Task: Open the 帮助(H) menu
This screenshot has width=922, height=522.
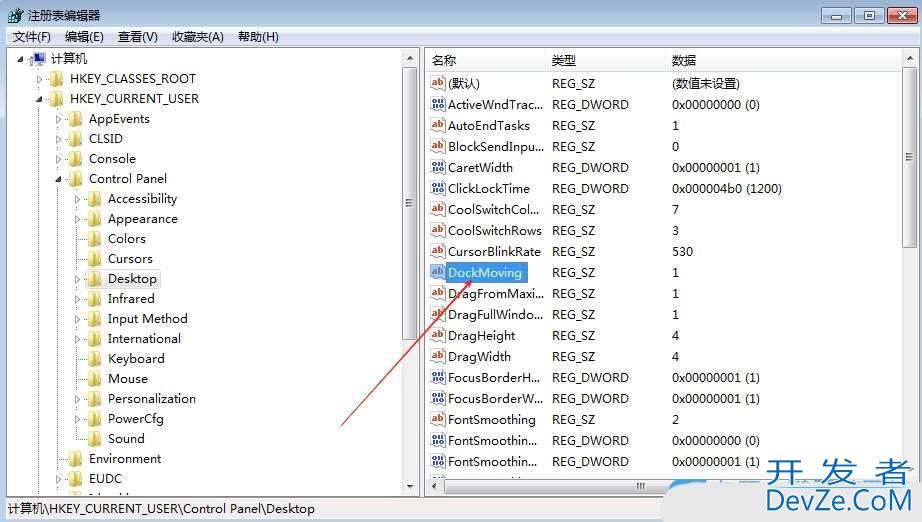Action: coord(258,36)
